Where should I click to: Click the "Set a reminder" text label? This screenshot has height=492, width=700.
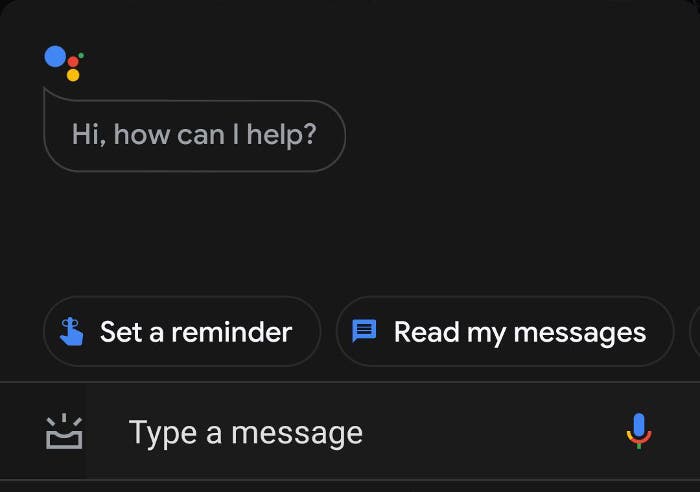(x=196, y=331)
